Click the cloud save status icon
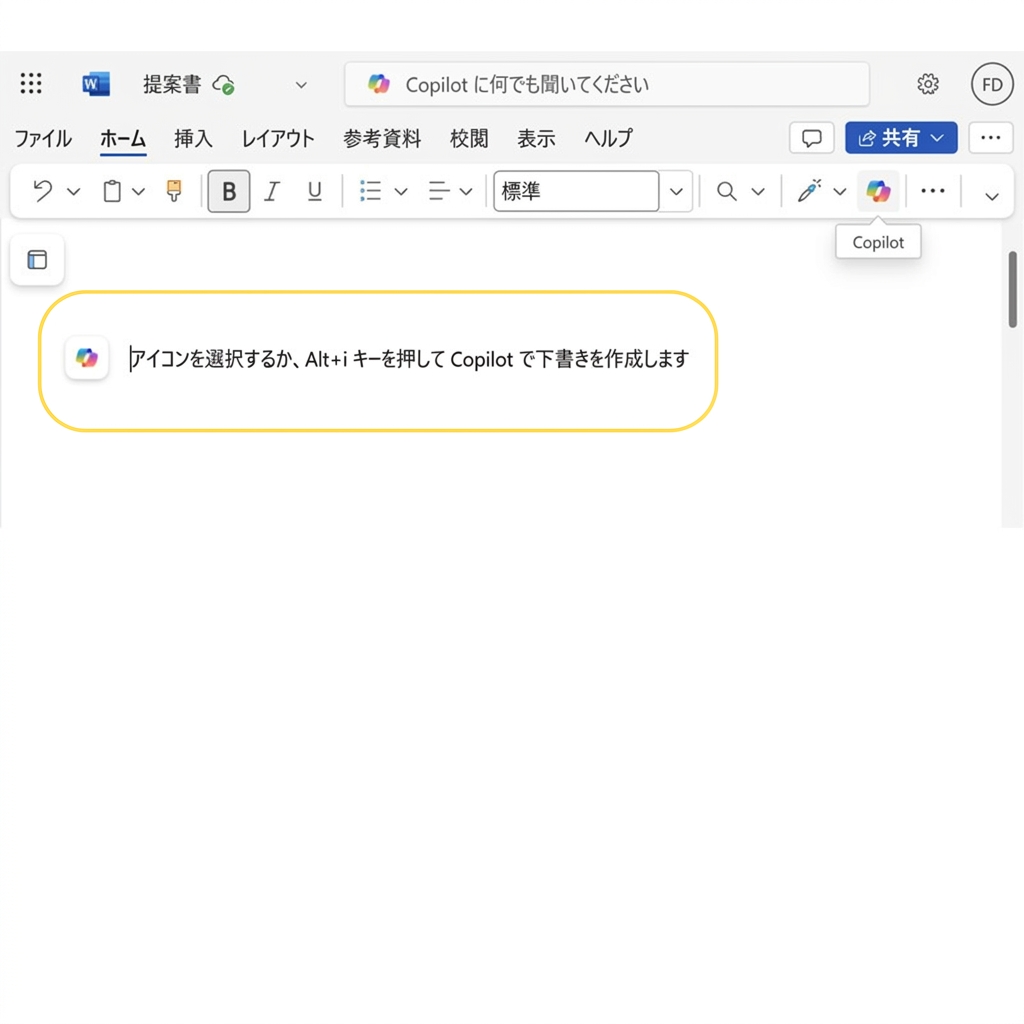Screen dimensions: 1024x1024 (x=223, y=85)
